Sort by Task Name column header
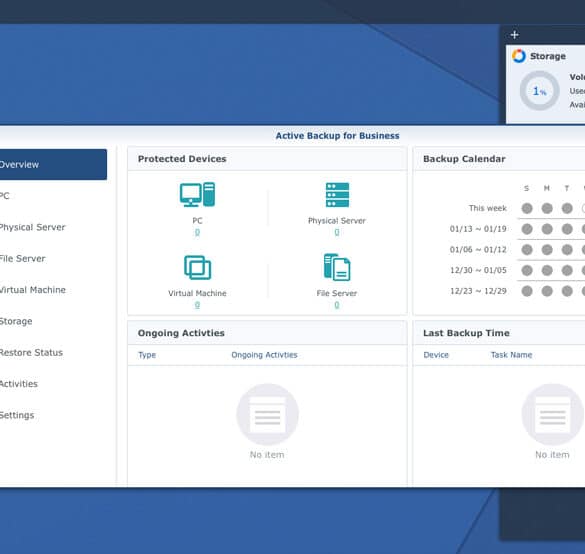The height and width of the screenshot is (554, 585). point(511,355)
